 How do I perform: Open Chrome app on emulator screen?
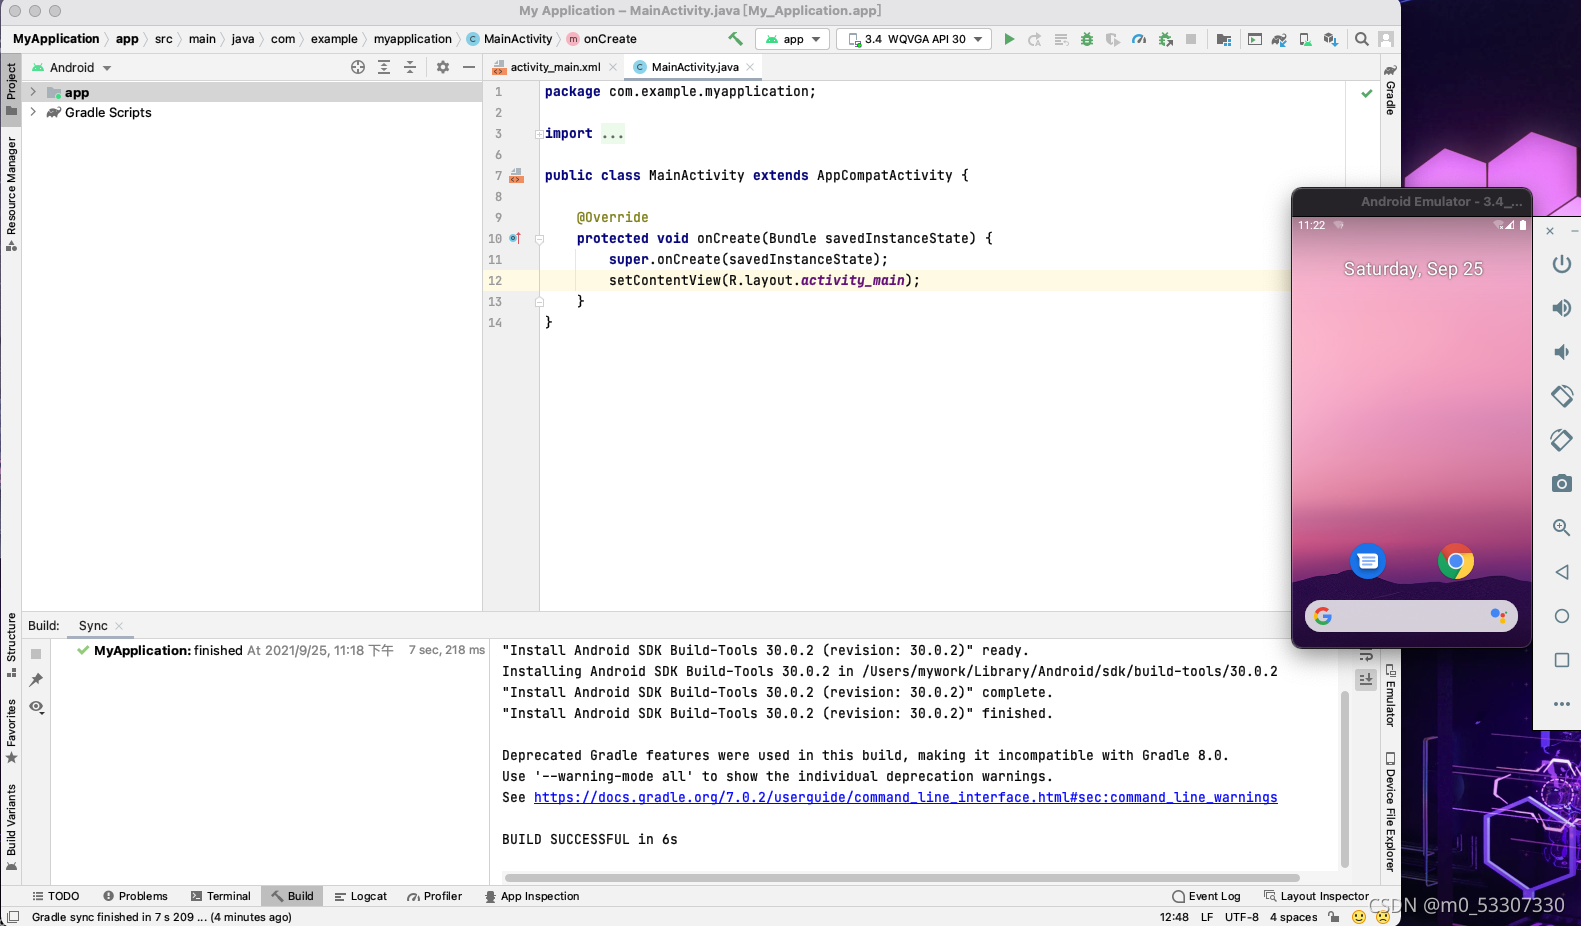coord(1455,561)
